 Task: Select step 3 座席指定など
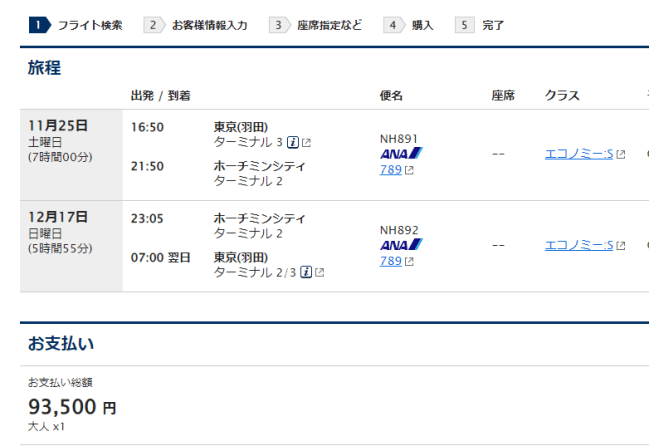(x=316, y=25)
